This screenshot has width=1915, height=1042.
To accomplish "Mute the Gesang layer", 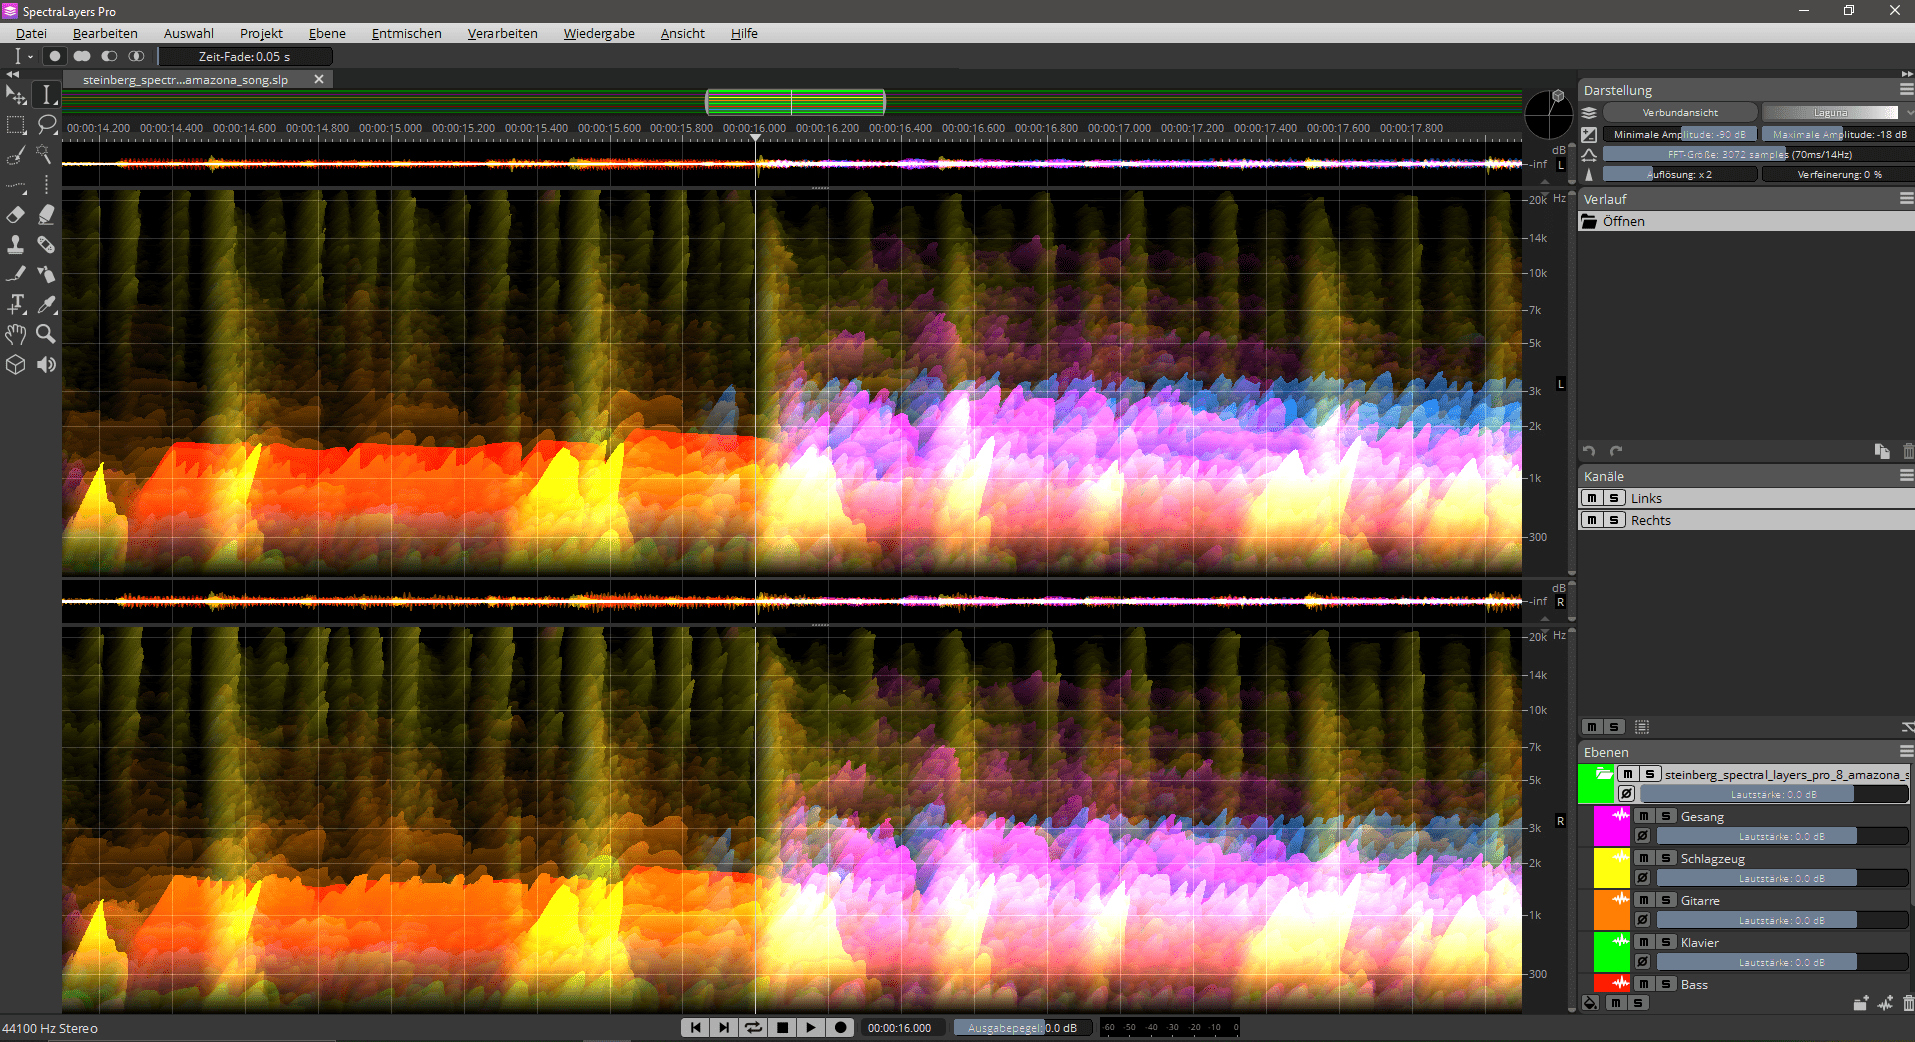I will click(1643, 817).
